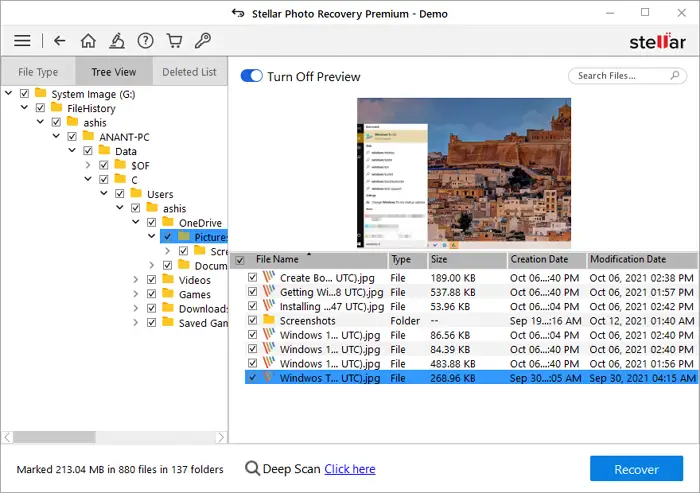The width and height of the screenshot is (700, 493).
Task: Uncheck the Create Bo... UTC).jpg checkbox
Action: pos(253,277)
